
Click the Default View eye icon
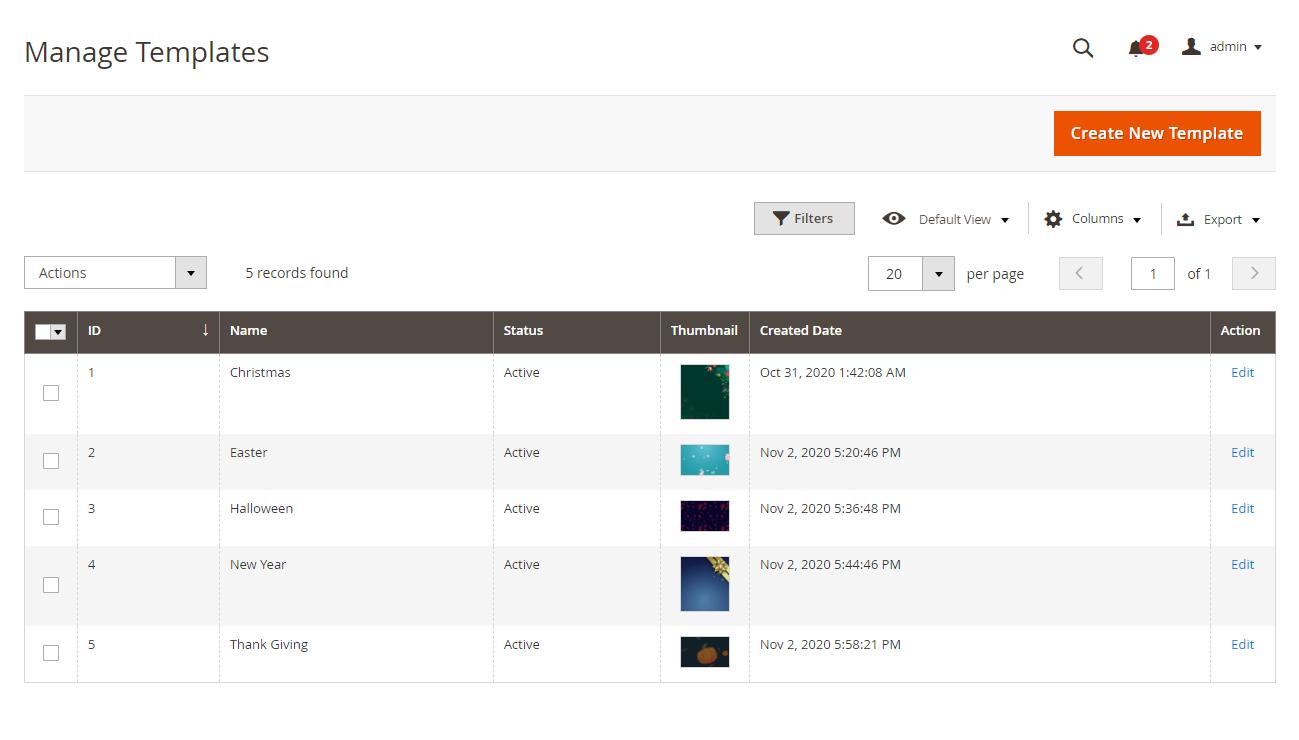[894, 219]
